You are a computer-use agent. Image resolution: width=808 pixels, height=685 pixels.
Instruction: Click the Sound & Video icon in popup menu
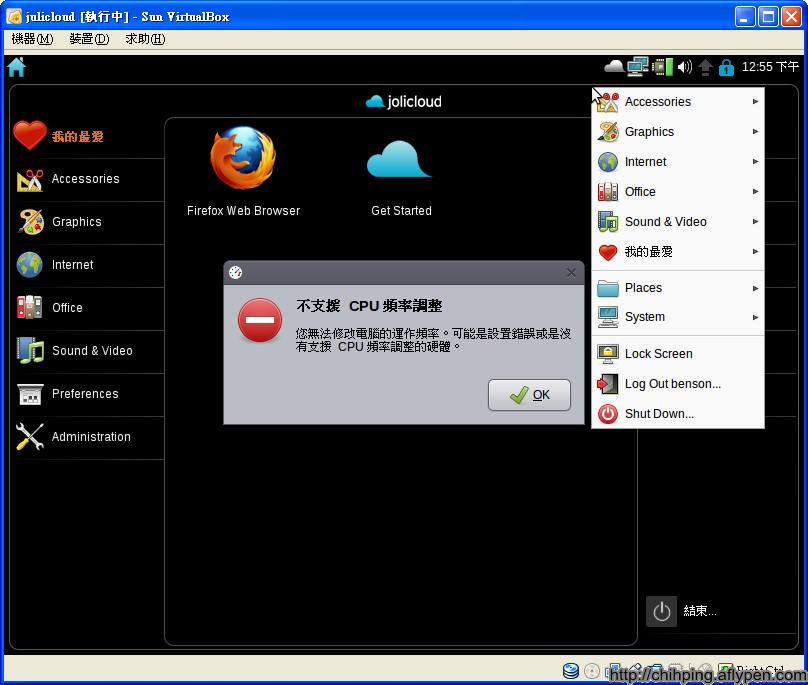608,222
